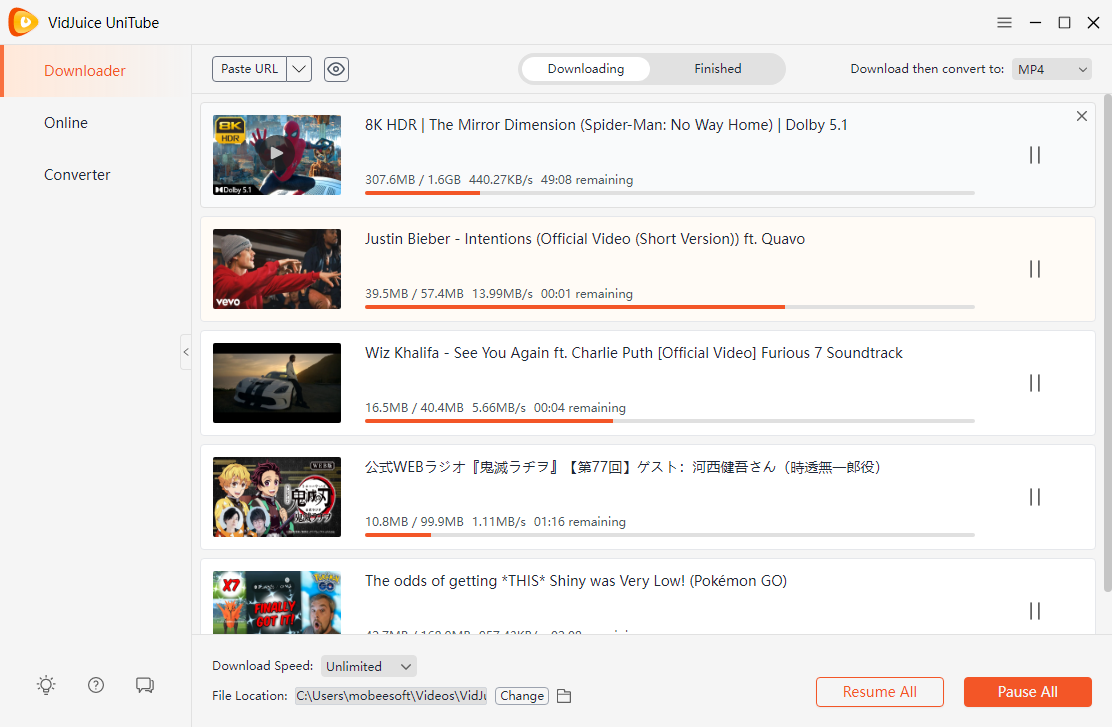This screenshot has width=1112, height=727.
Task: Switch to the Finished tab
Action: pyautogui.click(x=718, y=69)
